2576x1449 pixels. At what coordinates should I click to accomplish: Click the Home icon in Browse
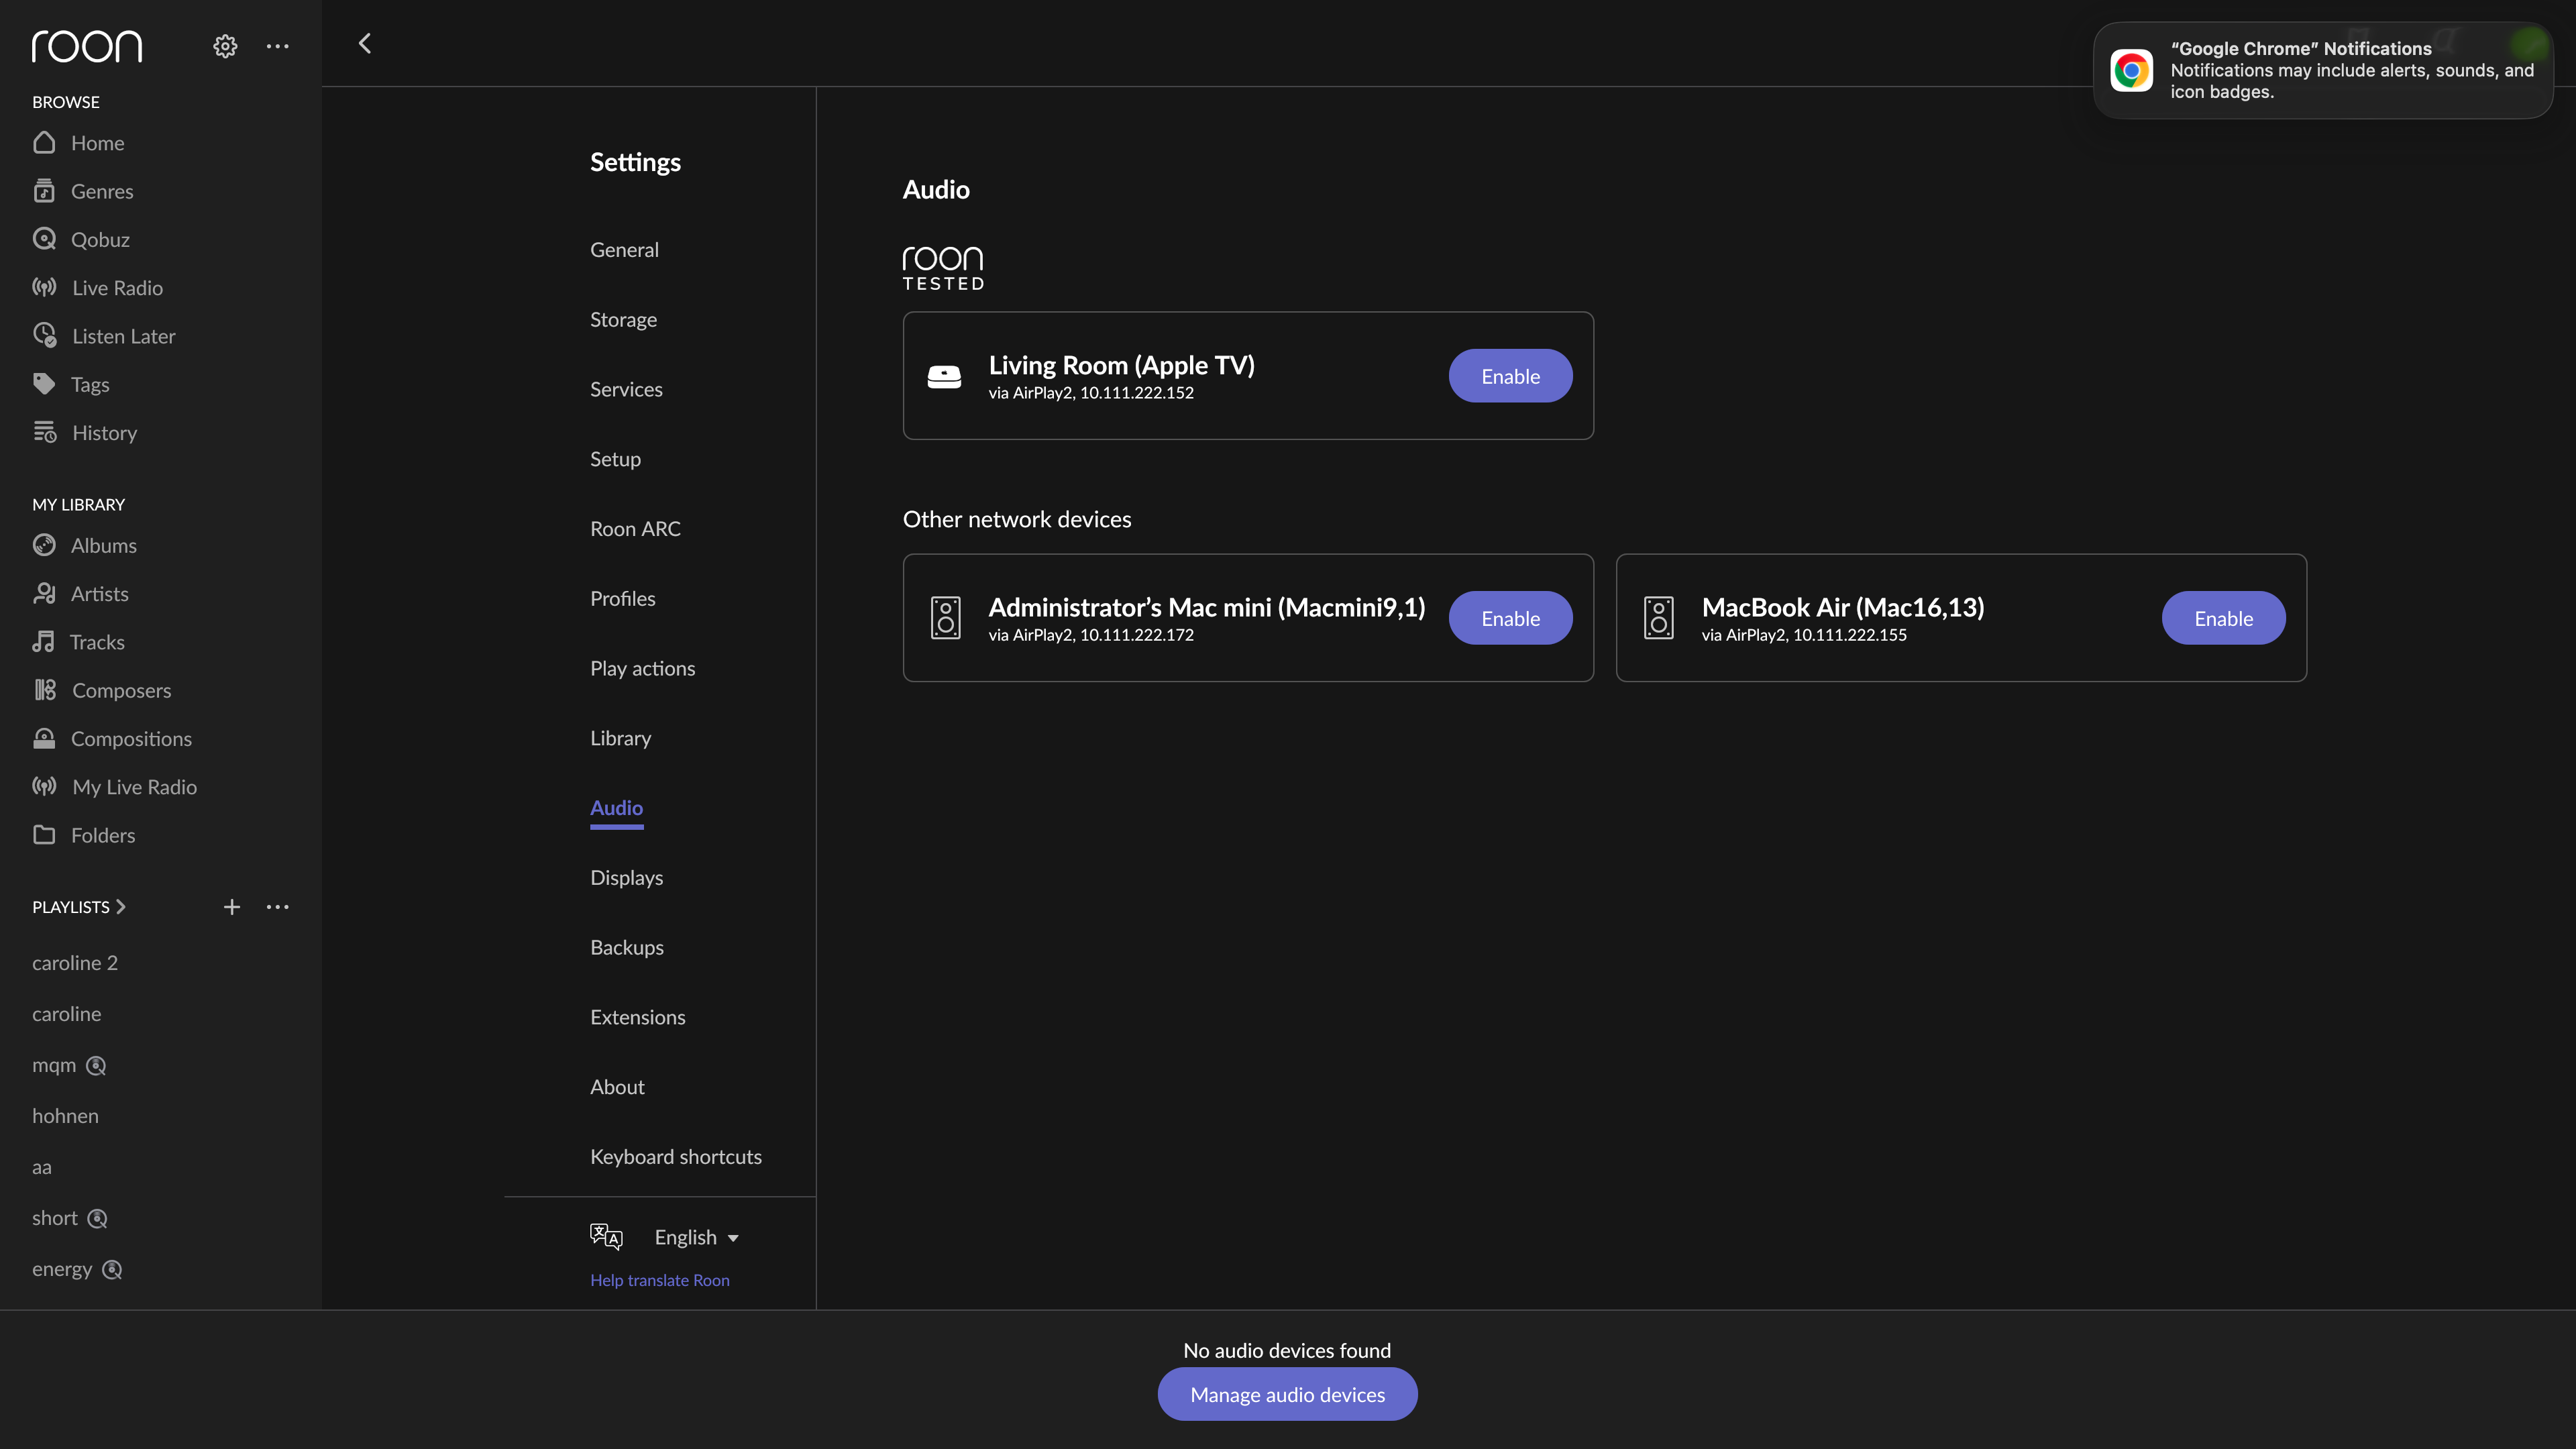click(x=44, y=143)
